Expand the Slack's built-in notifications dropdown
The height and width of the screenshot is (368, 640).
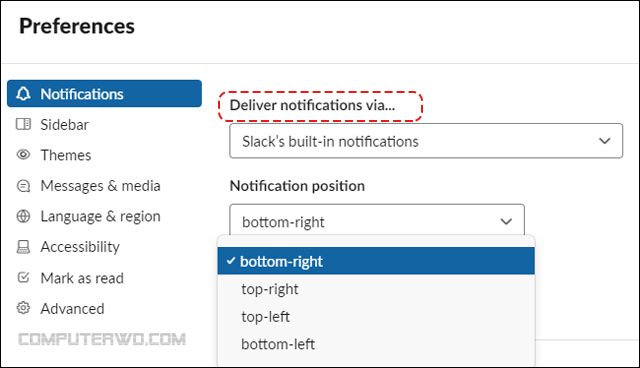tap(426, 141)
